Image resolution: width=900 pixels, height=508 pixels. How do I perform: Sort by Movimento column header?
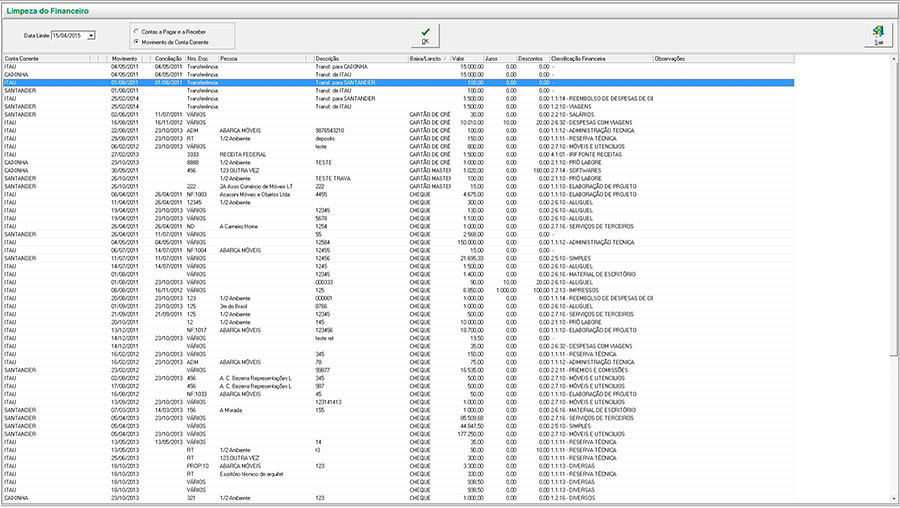point(125,59)
